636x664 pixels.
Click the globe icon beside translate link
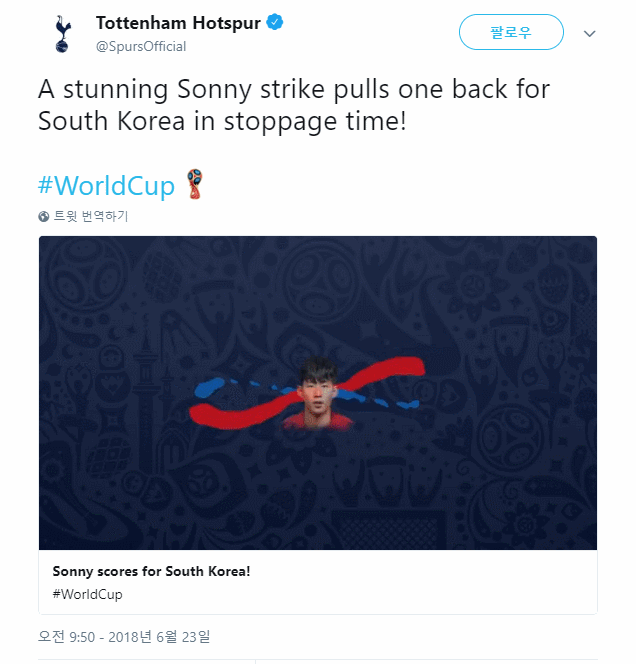[44, 216]
